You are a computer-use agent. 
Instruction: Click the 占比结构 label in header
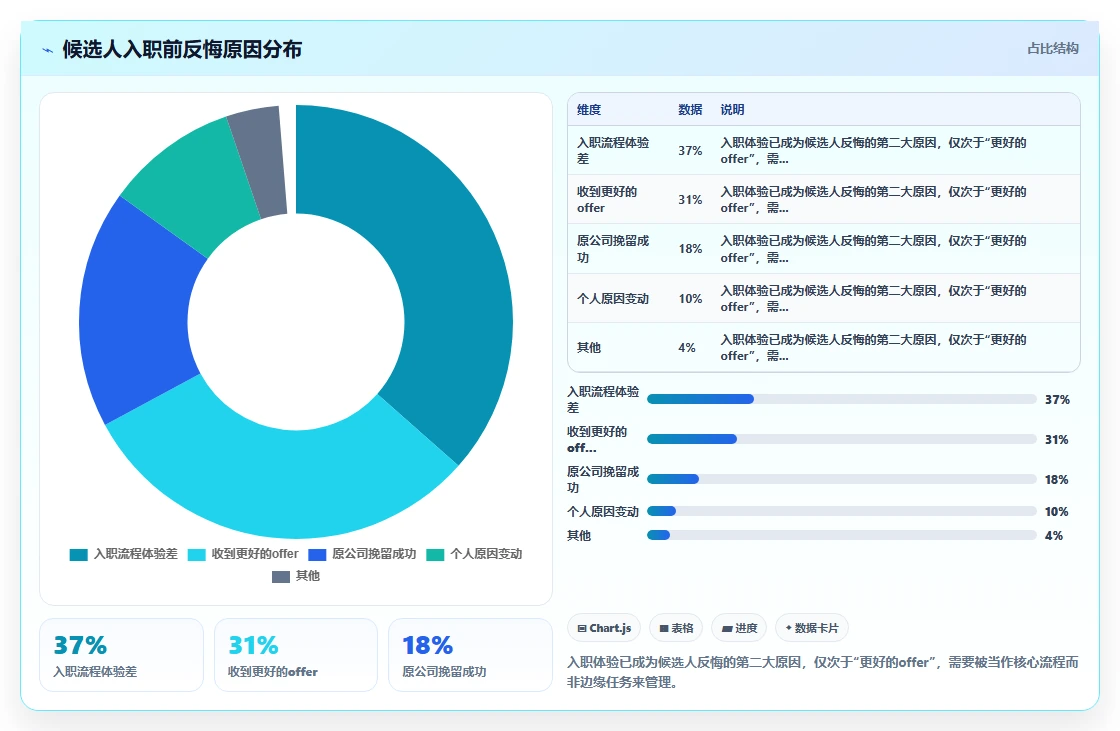pos(1053,49)
